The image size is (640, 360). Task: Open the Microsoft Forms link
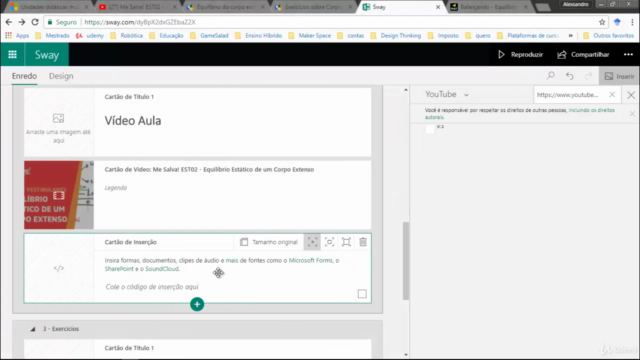(311, 260)
